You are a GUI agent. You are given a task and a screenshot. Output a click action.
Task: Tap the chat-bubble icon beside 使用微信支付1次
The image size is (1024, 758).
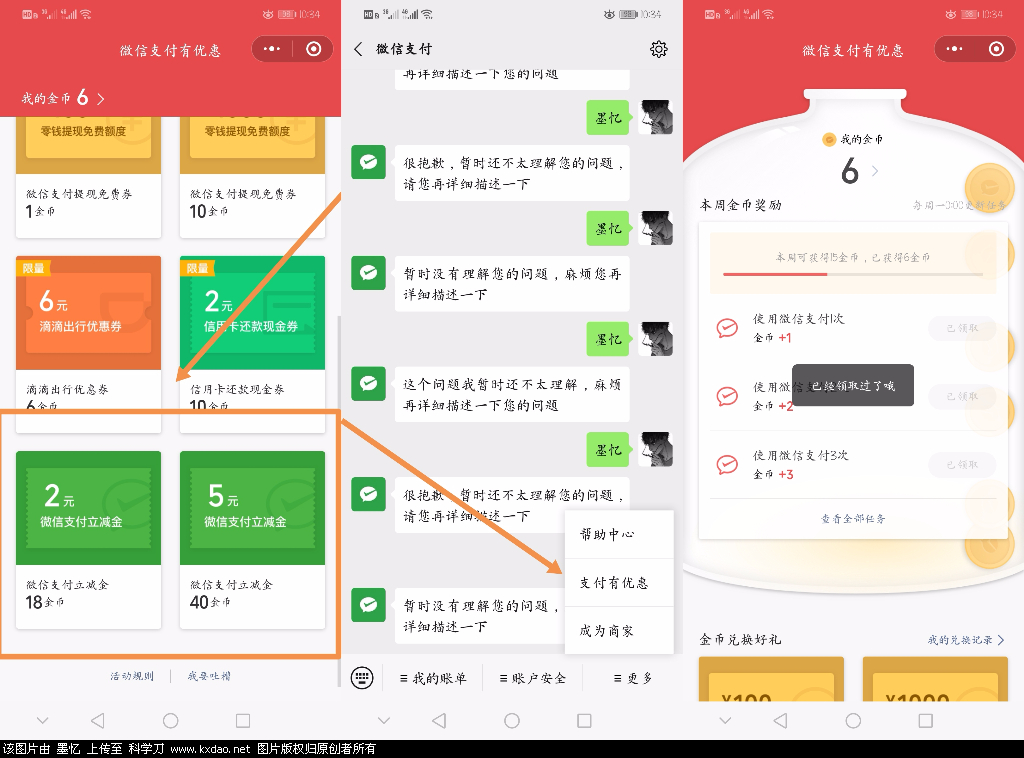[727, 328]
